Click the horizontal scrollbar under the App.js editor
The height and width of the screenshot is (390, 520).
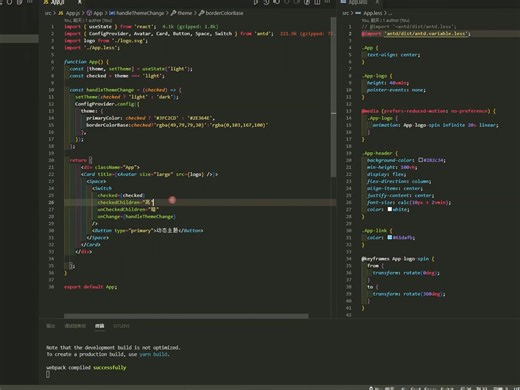(186, 316)
